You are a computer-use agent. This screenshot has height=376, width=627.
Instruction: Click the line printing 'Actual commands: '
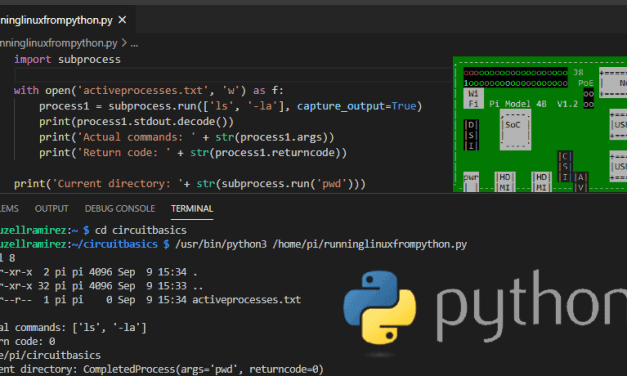click(187, 137)
